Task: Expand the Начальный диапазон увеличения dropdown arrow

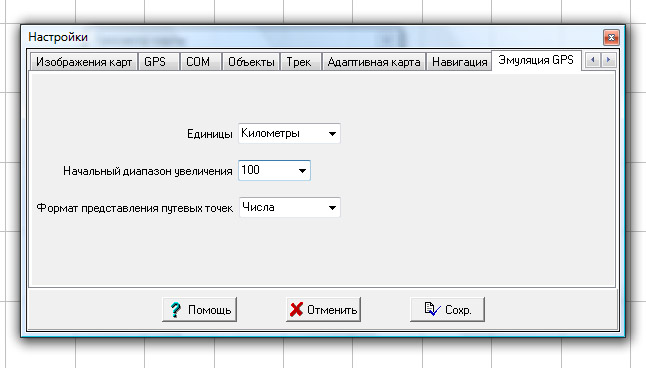Action: 302,171
